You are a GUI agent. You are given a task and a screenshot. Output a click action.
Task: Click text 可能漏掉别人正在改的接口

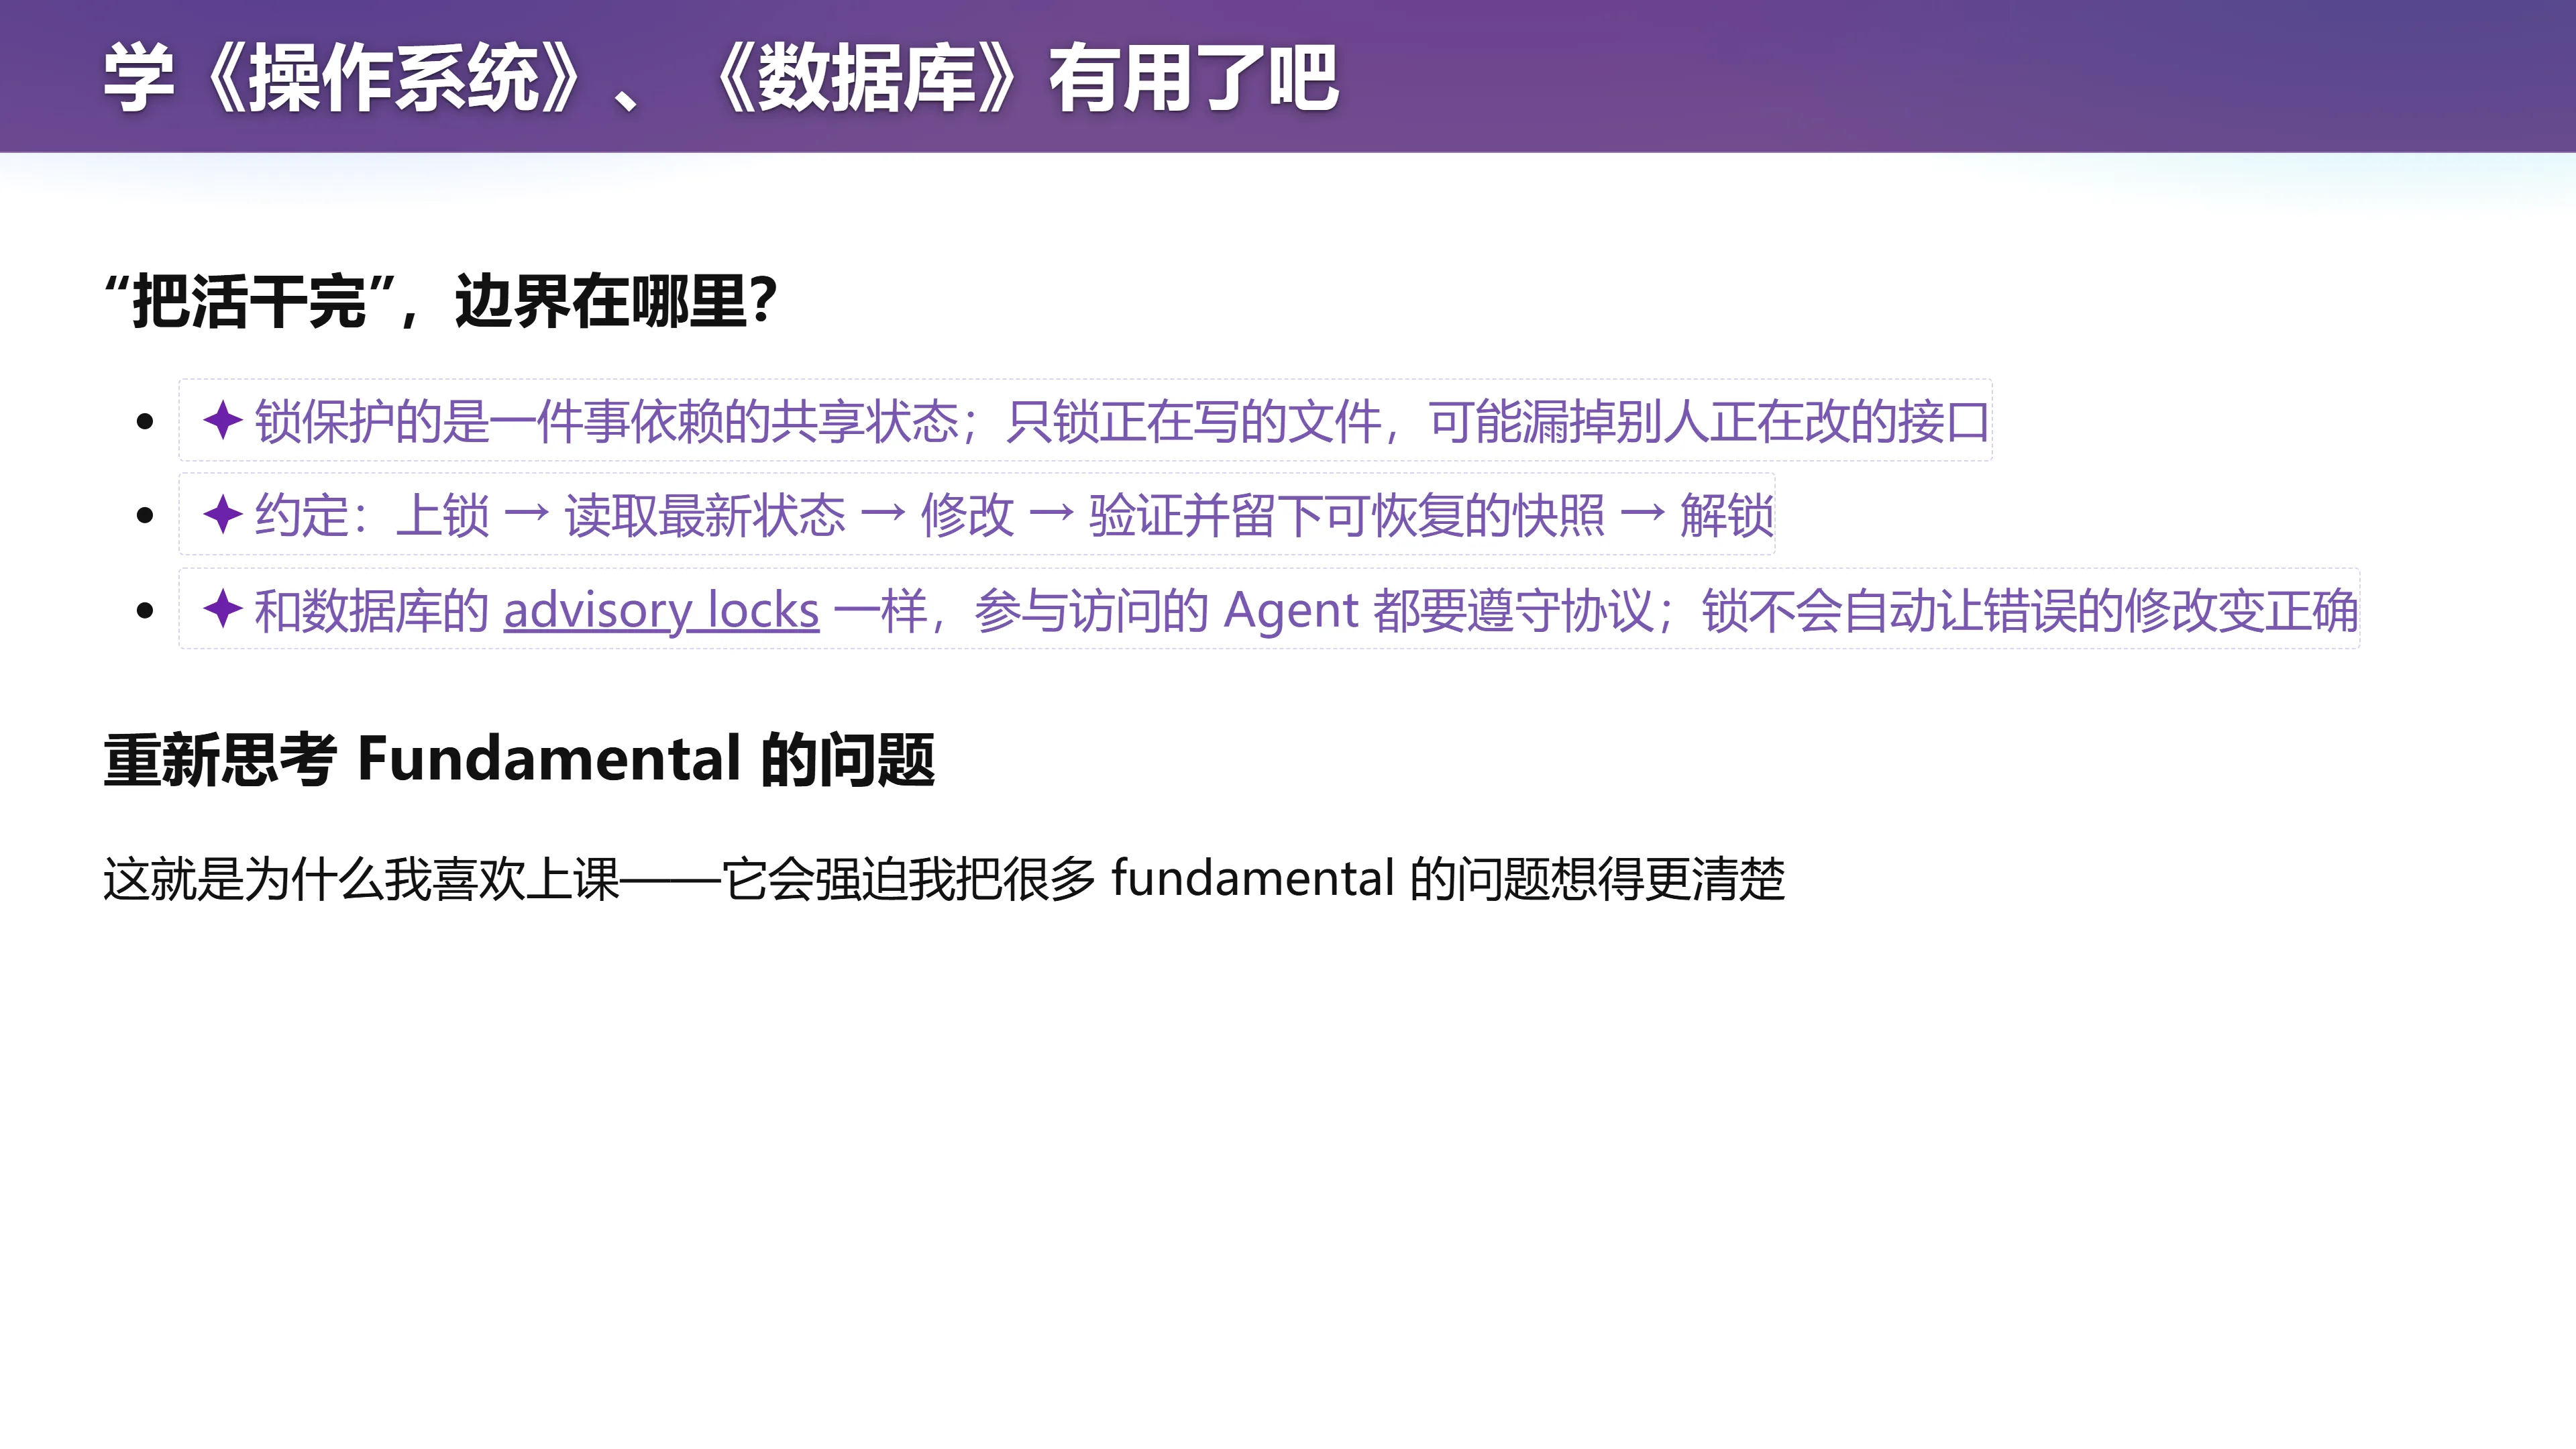(x=1709, y=421)
